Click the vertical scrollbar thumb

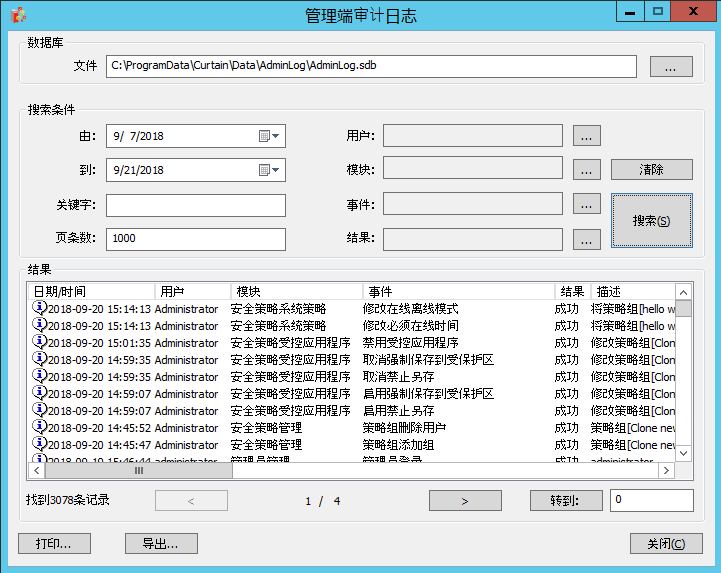tap(683, 309)
